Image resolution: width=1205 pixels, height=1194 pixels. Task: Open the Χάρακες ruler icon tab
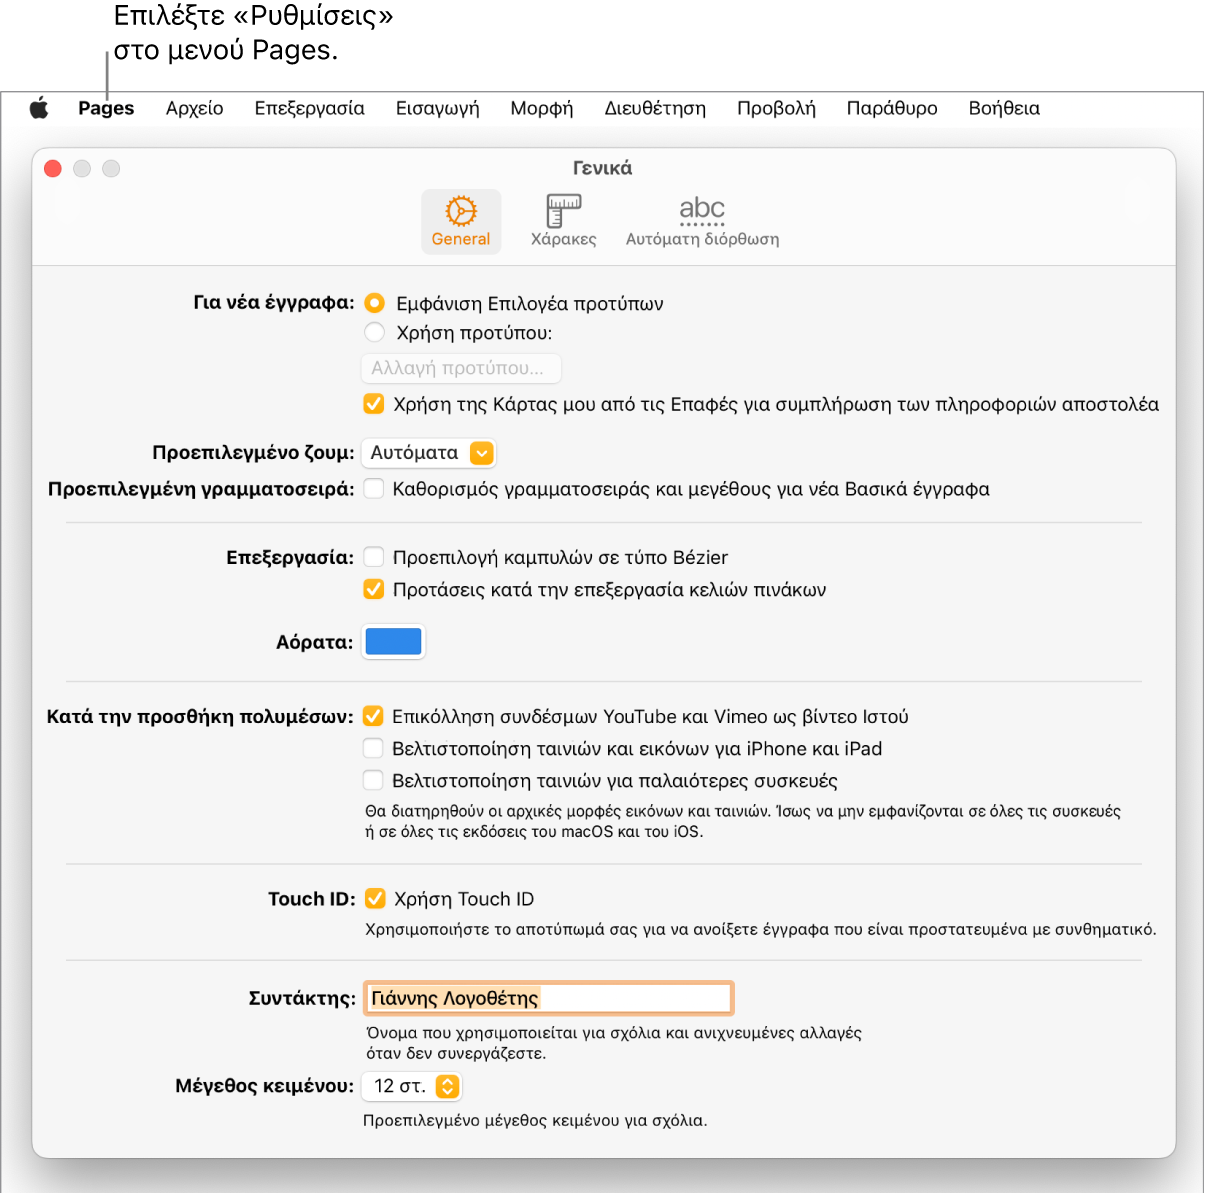click(x=564, y=221)
